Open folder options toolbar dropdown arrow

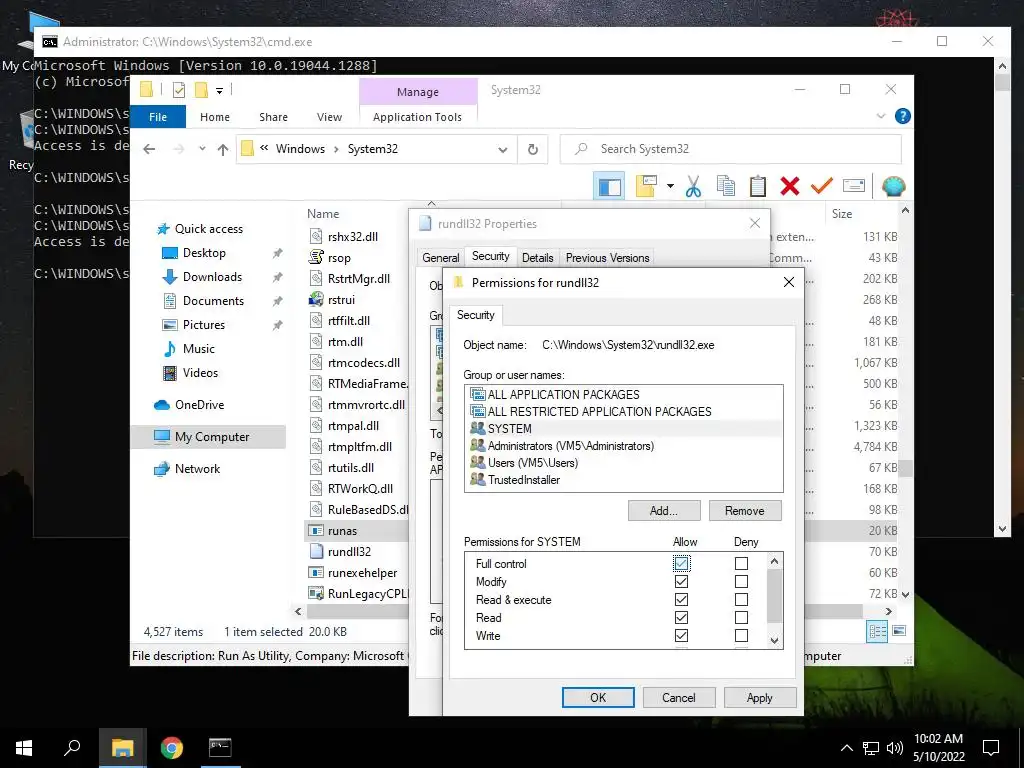point(670,186)
